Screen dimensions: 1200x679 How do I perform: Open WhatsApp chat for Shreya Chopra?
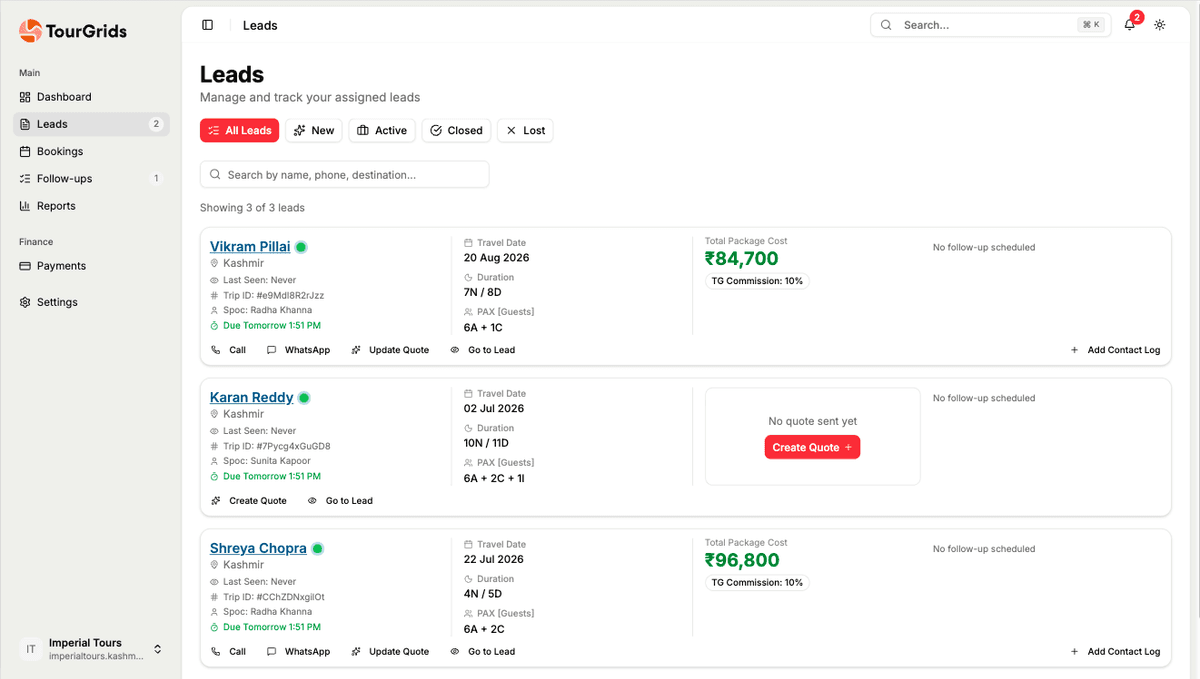pos(297,651)
